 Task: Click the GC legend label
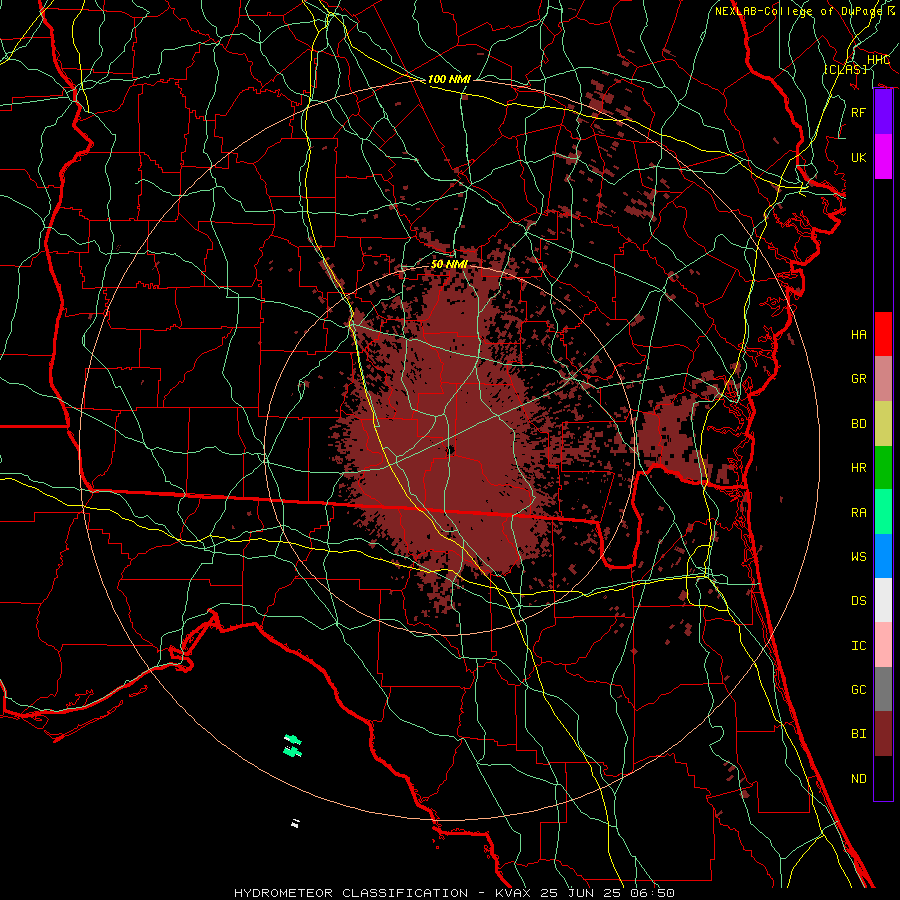(x=859, y=689)
